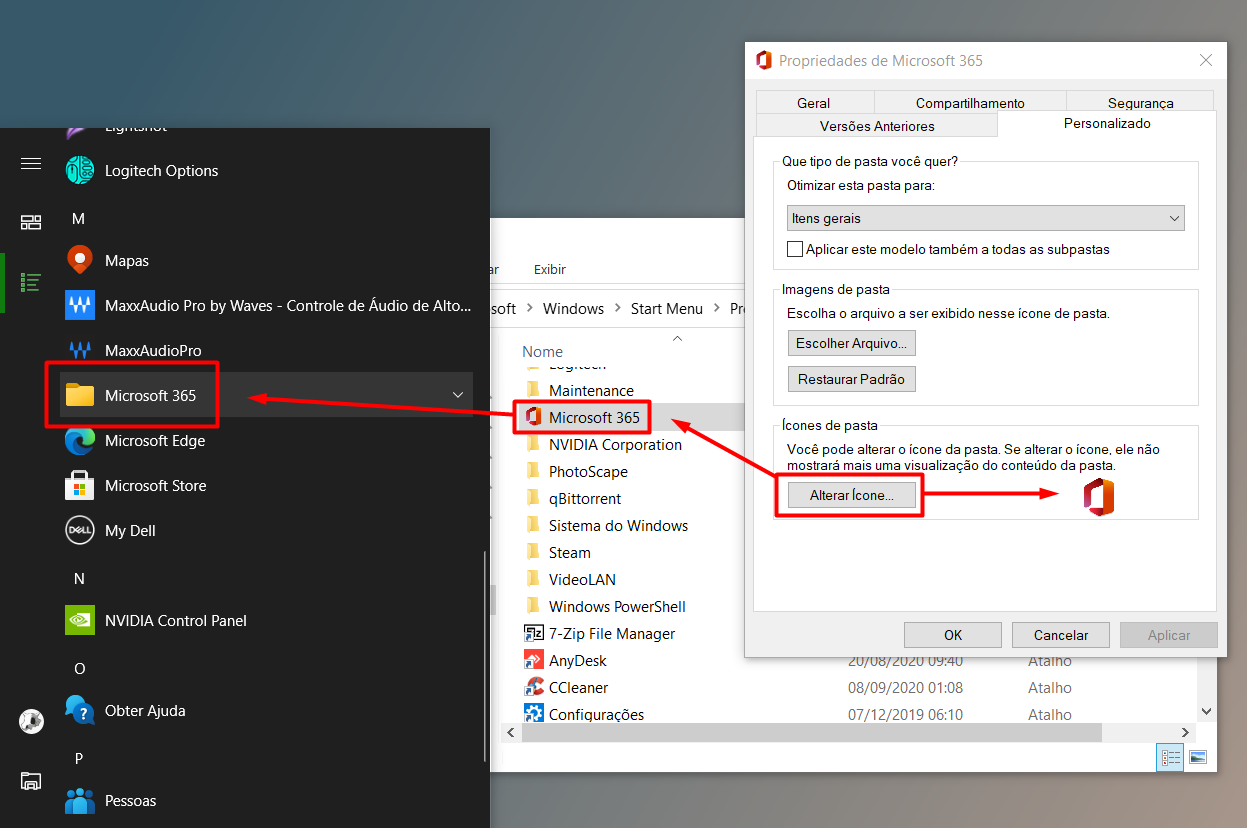Click Aplicar button
This screenshot has height=828, width=1247.
[x=1169, y=635]
